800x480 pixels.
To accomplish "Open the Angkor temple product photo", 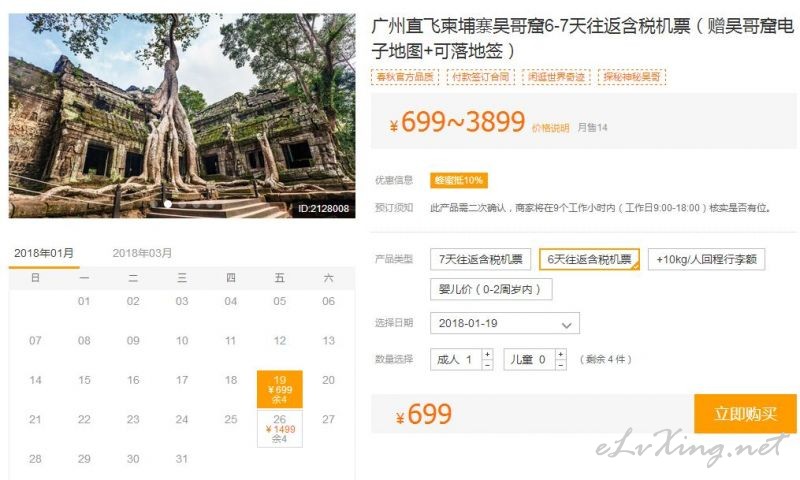I will click(x=182, y=116).
